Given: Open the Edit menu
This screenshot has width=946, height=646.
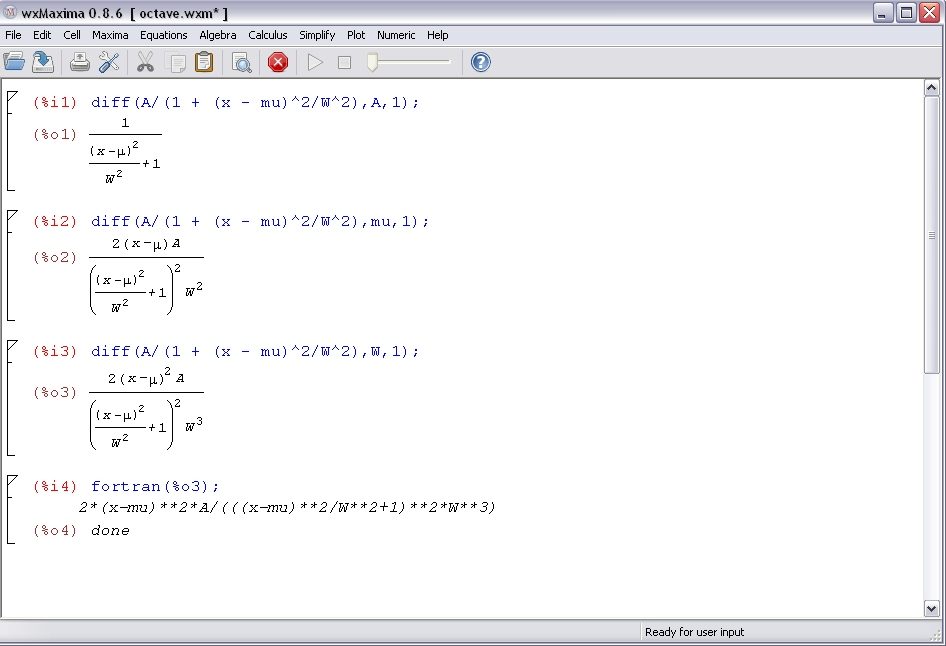Looking at the screenshot, I should (42, 35).
